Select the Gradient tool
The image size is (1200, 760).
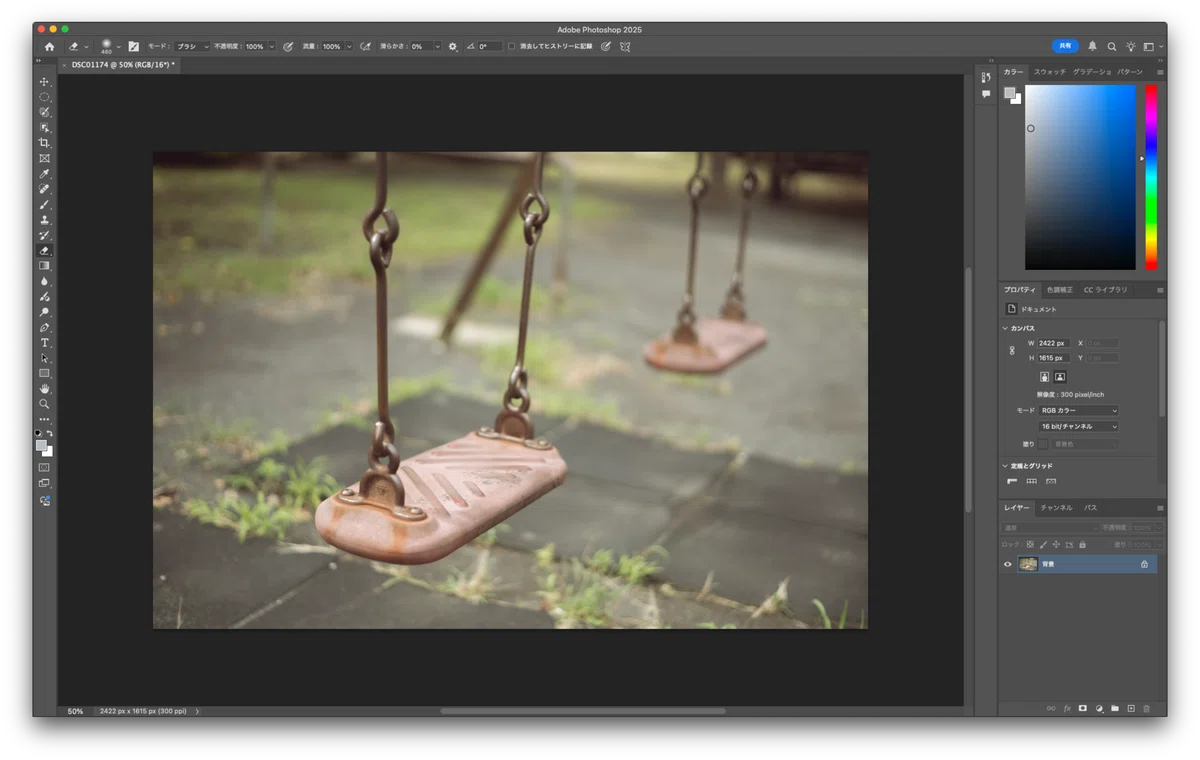click(44, 266)
